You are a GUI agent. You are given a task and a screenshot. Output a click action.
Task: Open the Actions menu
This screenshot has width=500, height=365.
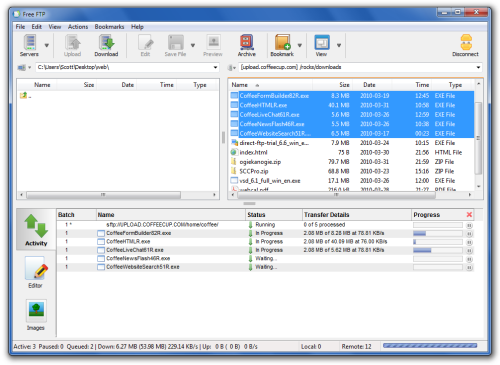(78, 27)
